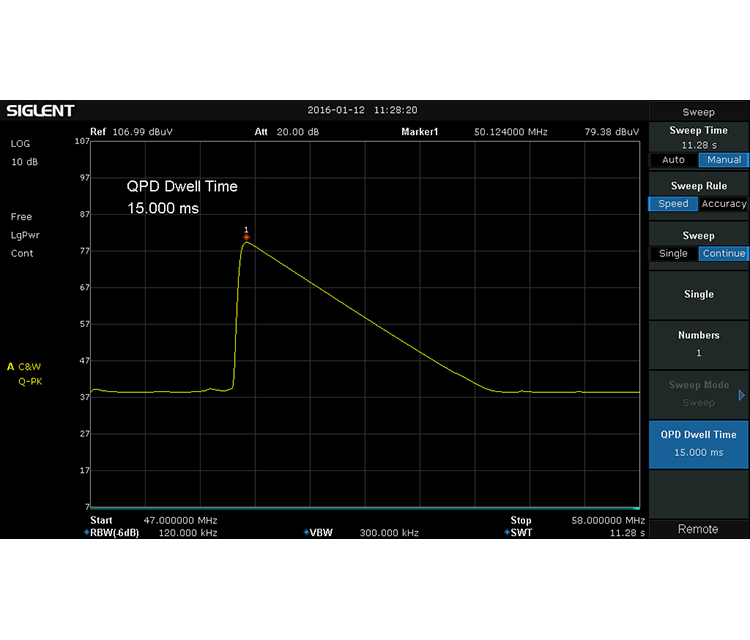Click the Remote button
This screenshot has height=640, width=750.
pyautogui.click(x=698, y=529)
